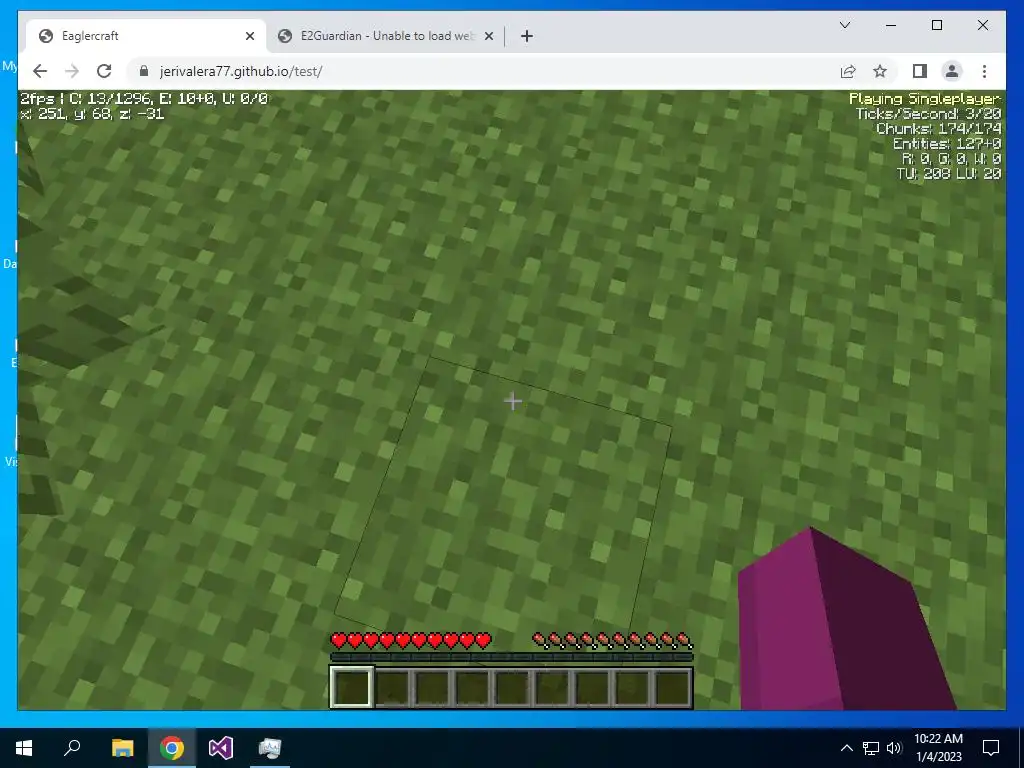Expand the tab search dropdown
This screenshot has height=768, width=1024.
click(844, 25)
